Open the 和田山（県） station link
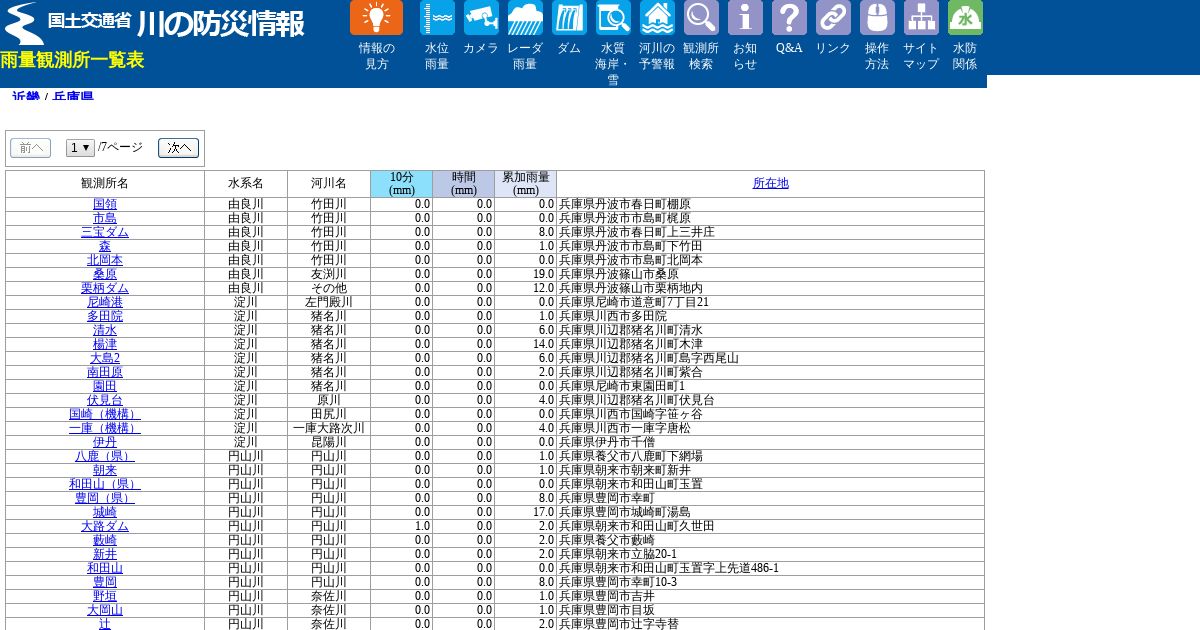 pyautogui.click(x=105, y=484)
